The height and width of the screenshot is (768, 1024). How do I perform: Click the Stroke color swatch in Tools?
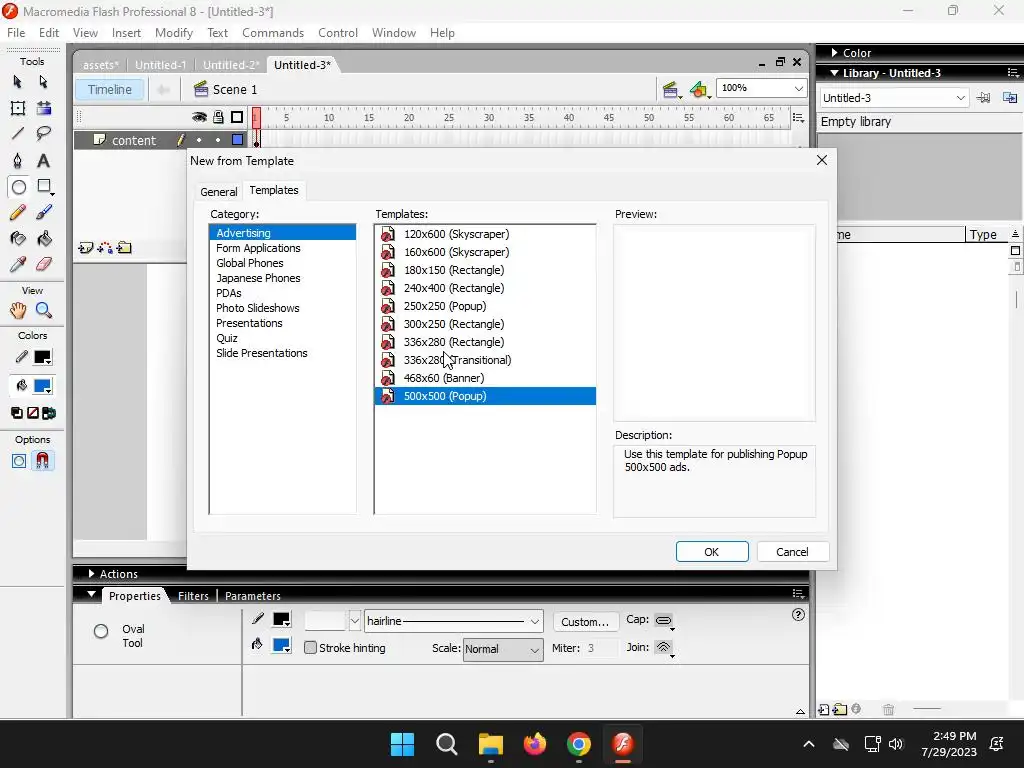point(42,358)
